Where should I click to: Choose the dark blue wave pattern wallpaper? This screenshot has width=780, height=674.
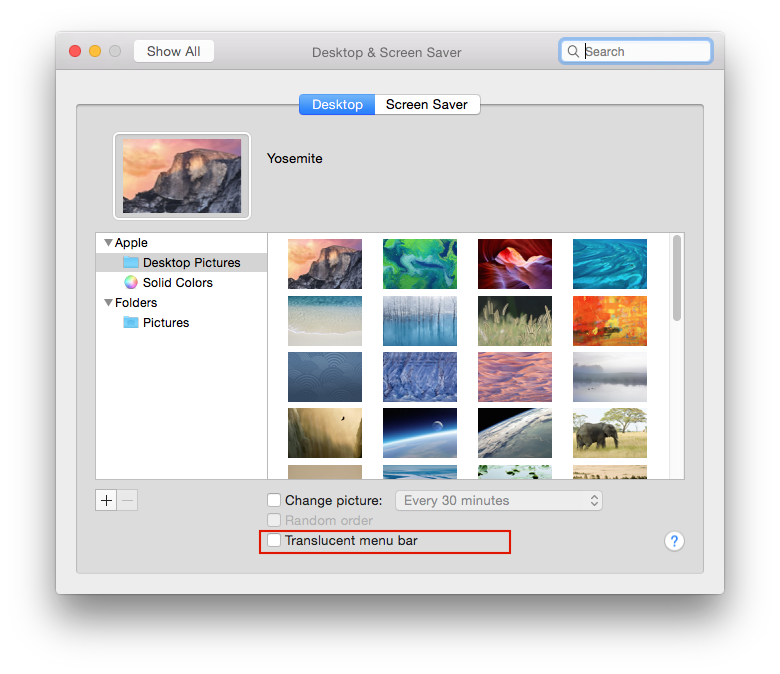click(325, 377)
